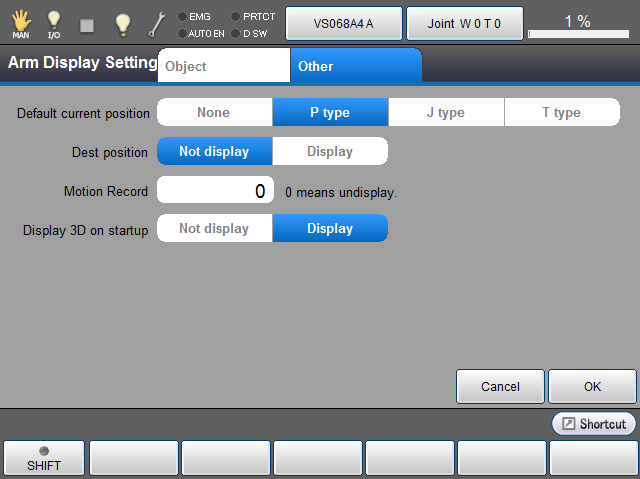
Task: Switch to the Object tab
Action: [224, 66]
